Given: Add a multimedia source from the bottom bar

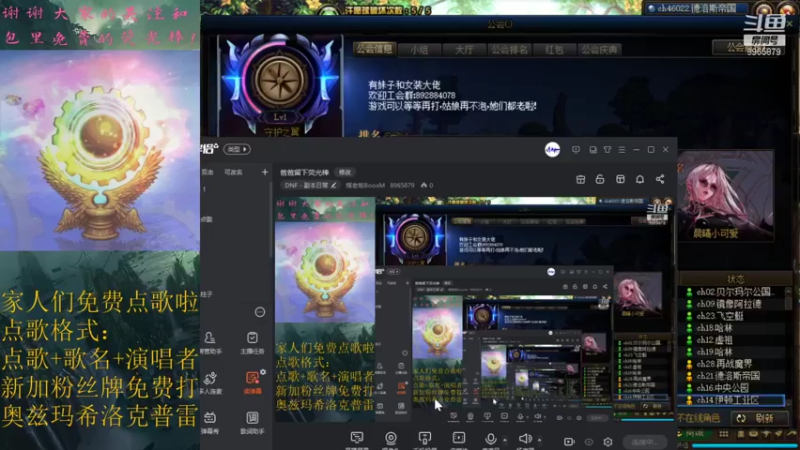Looking at the screenshot, I should 459,440.
